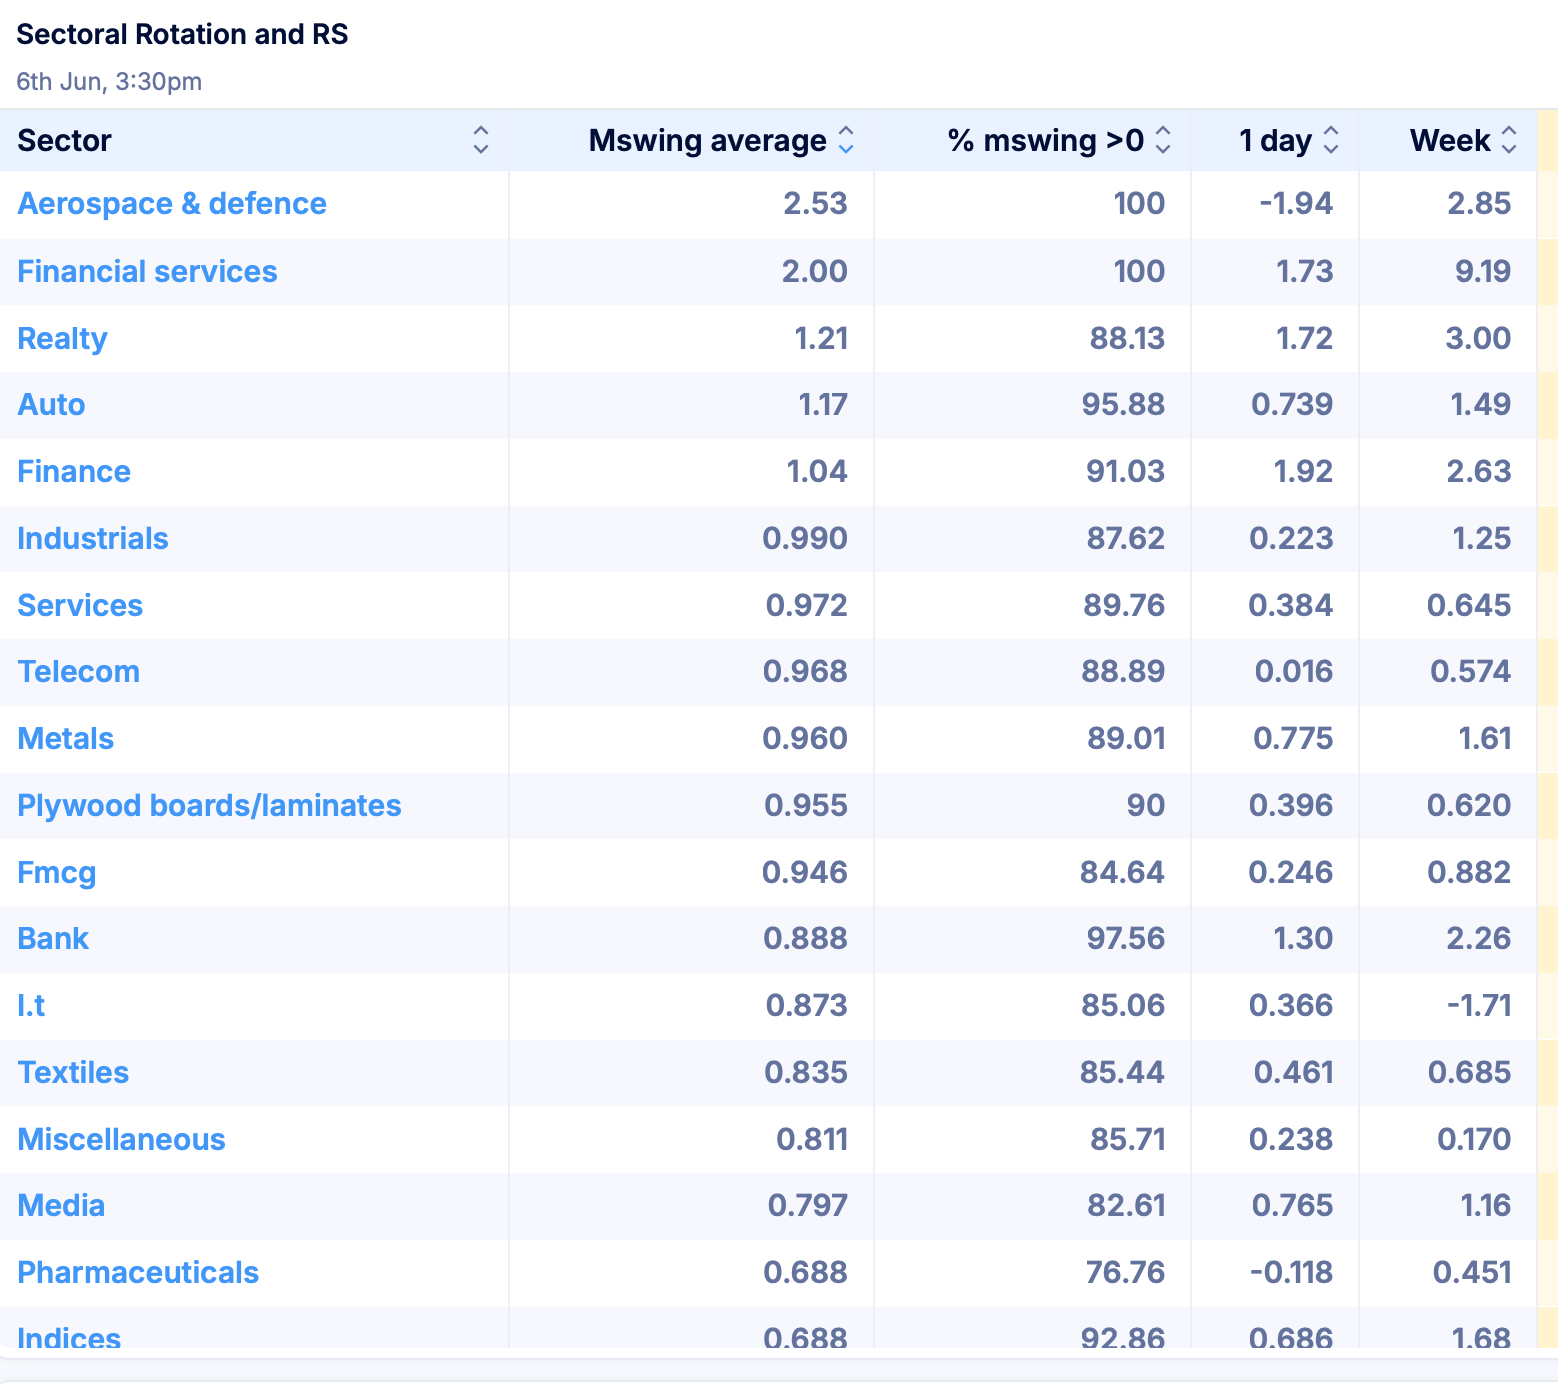The width and height of the screenshot is (1558, 1394).
Task: Click the % mswing >0 header label
Action: coord(1045,141)
